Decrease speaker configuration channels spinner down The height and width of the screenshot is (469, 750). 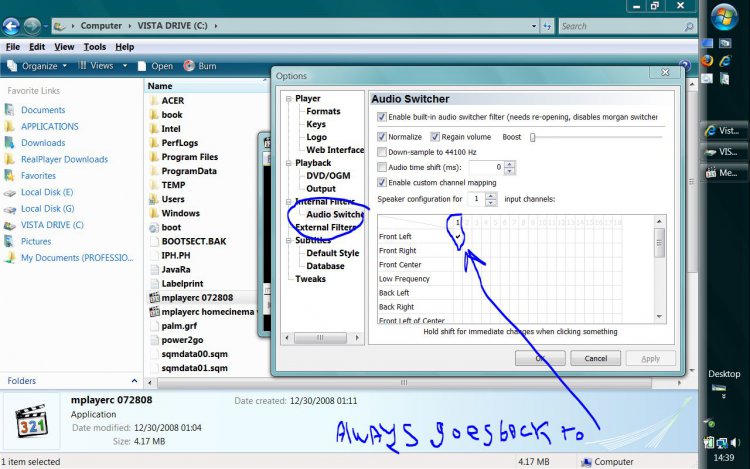point(491,203)
